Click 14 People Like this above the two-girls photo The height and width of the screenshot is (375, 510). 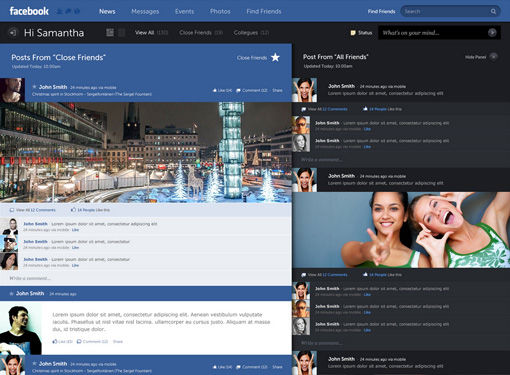[382, 109]
